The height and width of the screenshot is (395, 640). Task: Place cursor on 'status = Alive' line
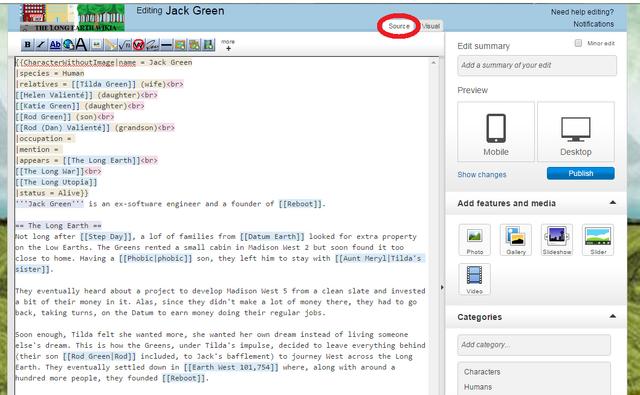(x=51, y=193)
